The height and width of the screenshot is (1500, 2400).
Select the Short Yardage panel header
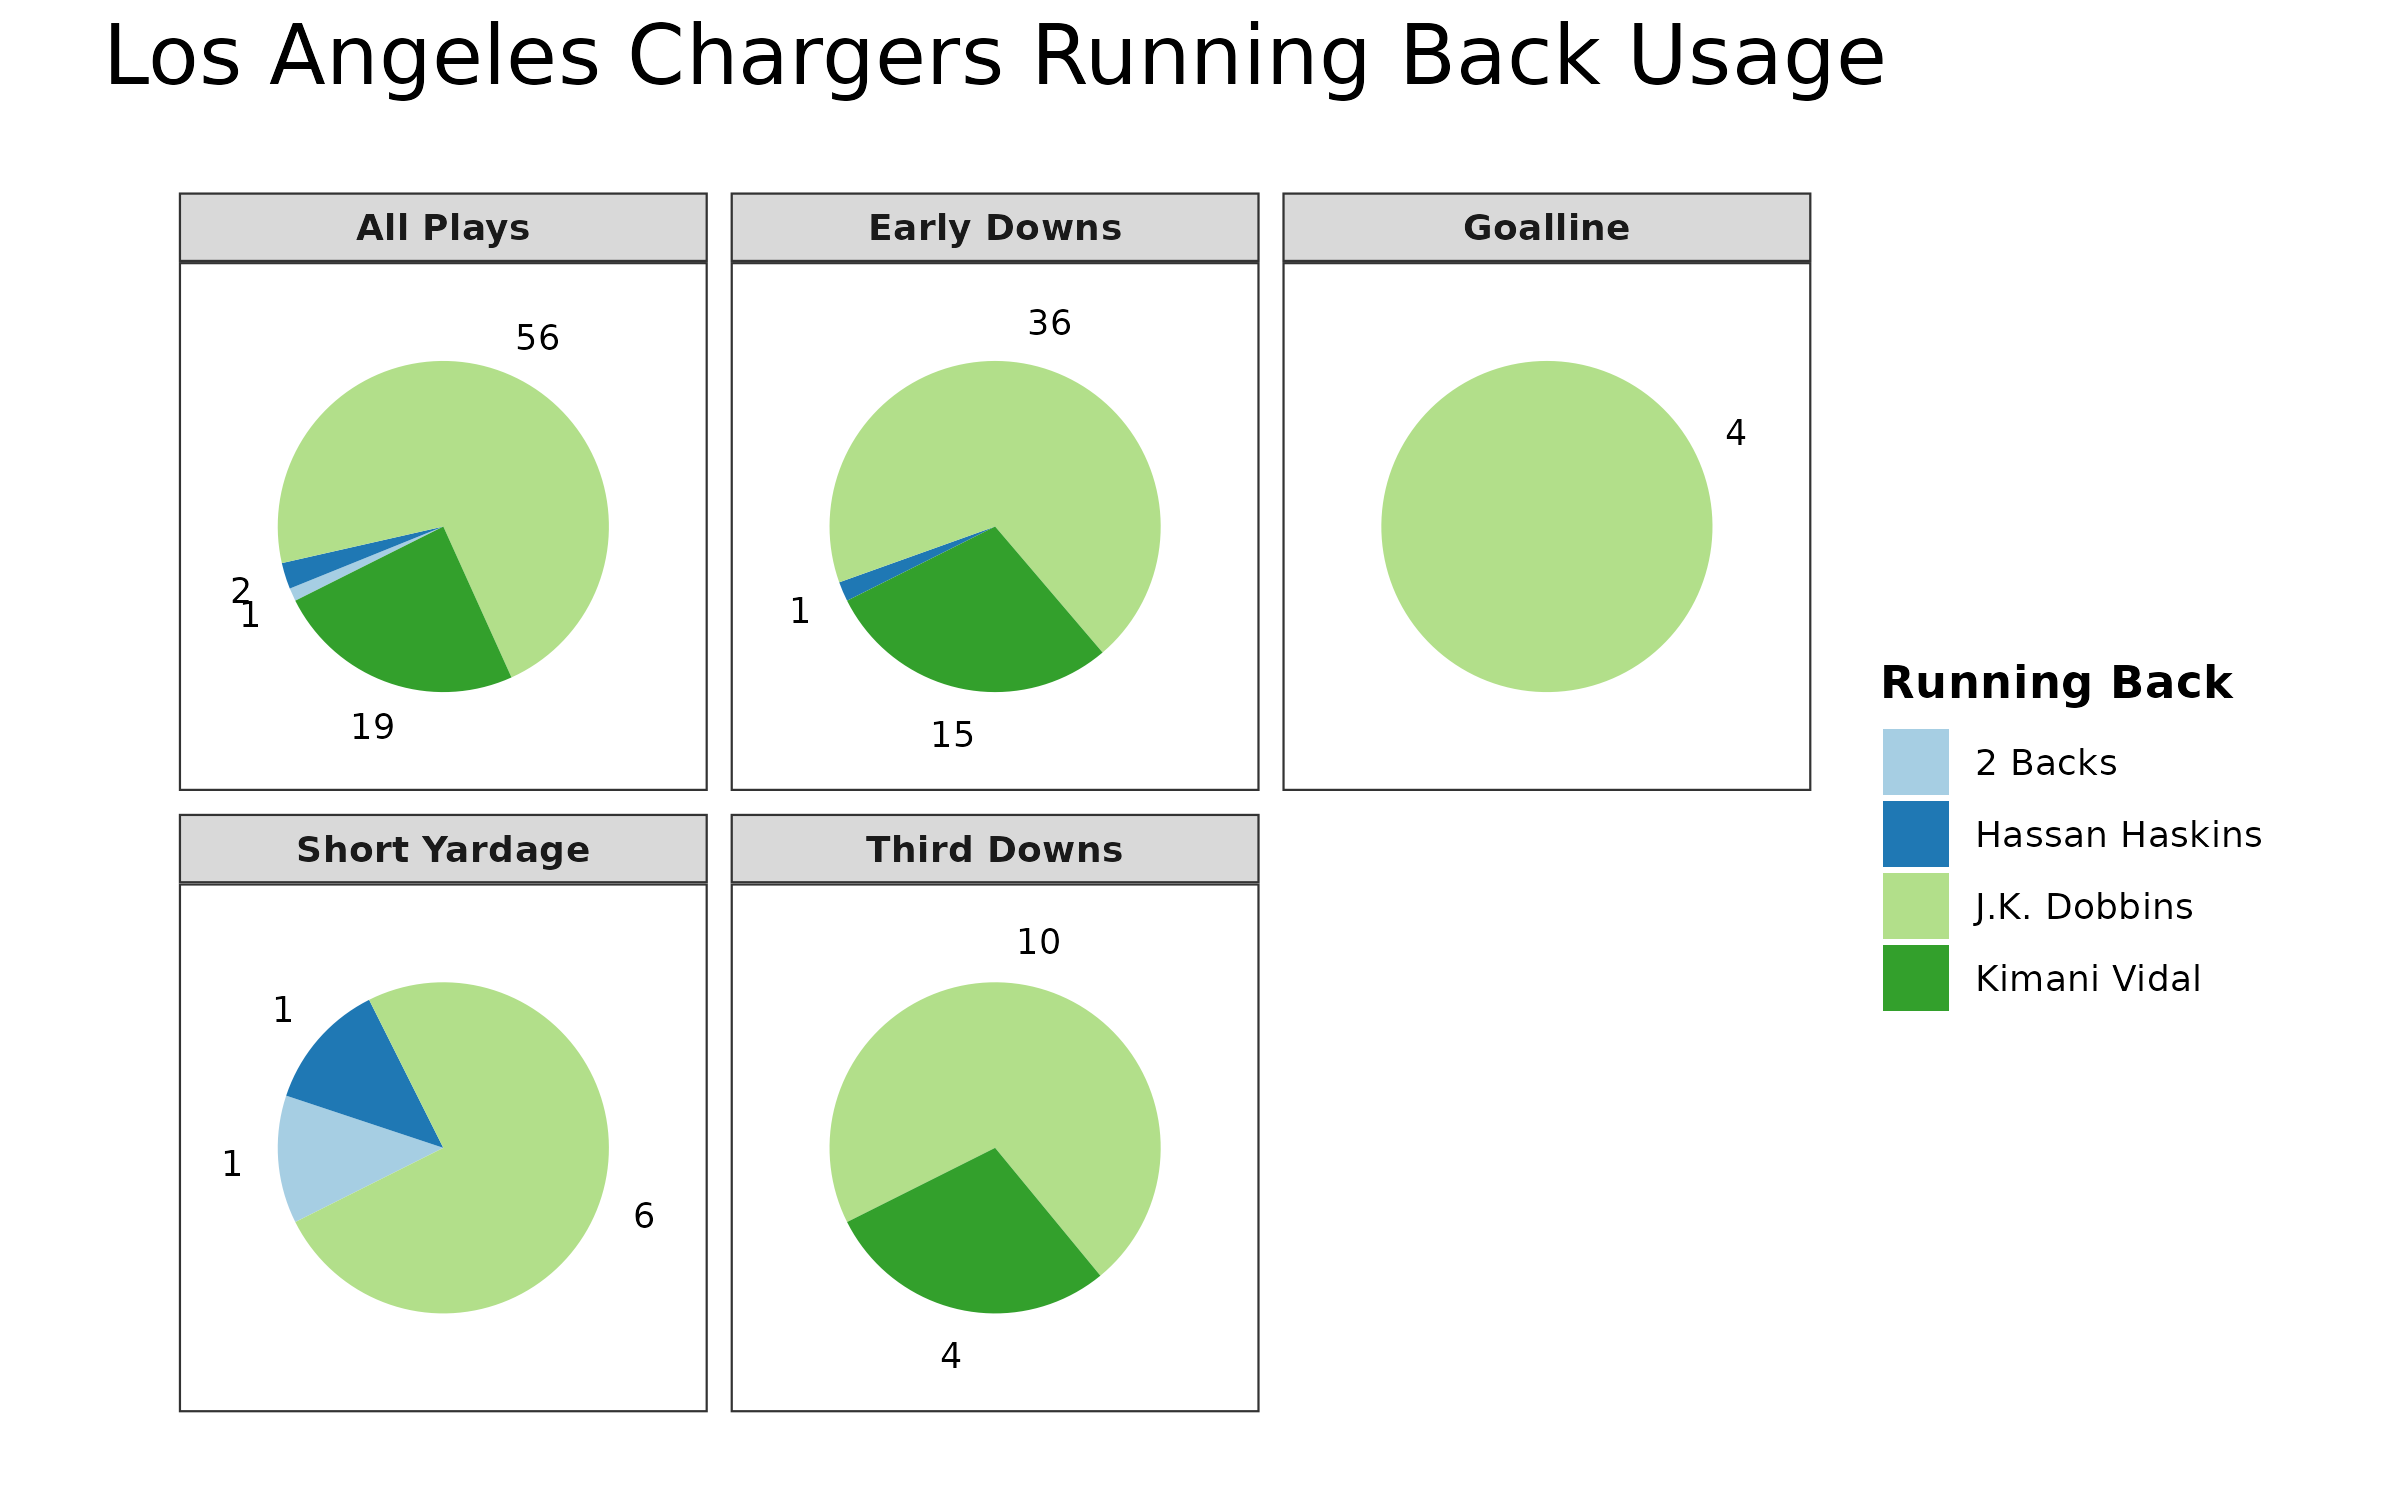(x=443, y=850)
